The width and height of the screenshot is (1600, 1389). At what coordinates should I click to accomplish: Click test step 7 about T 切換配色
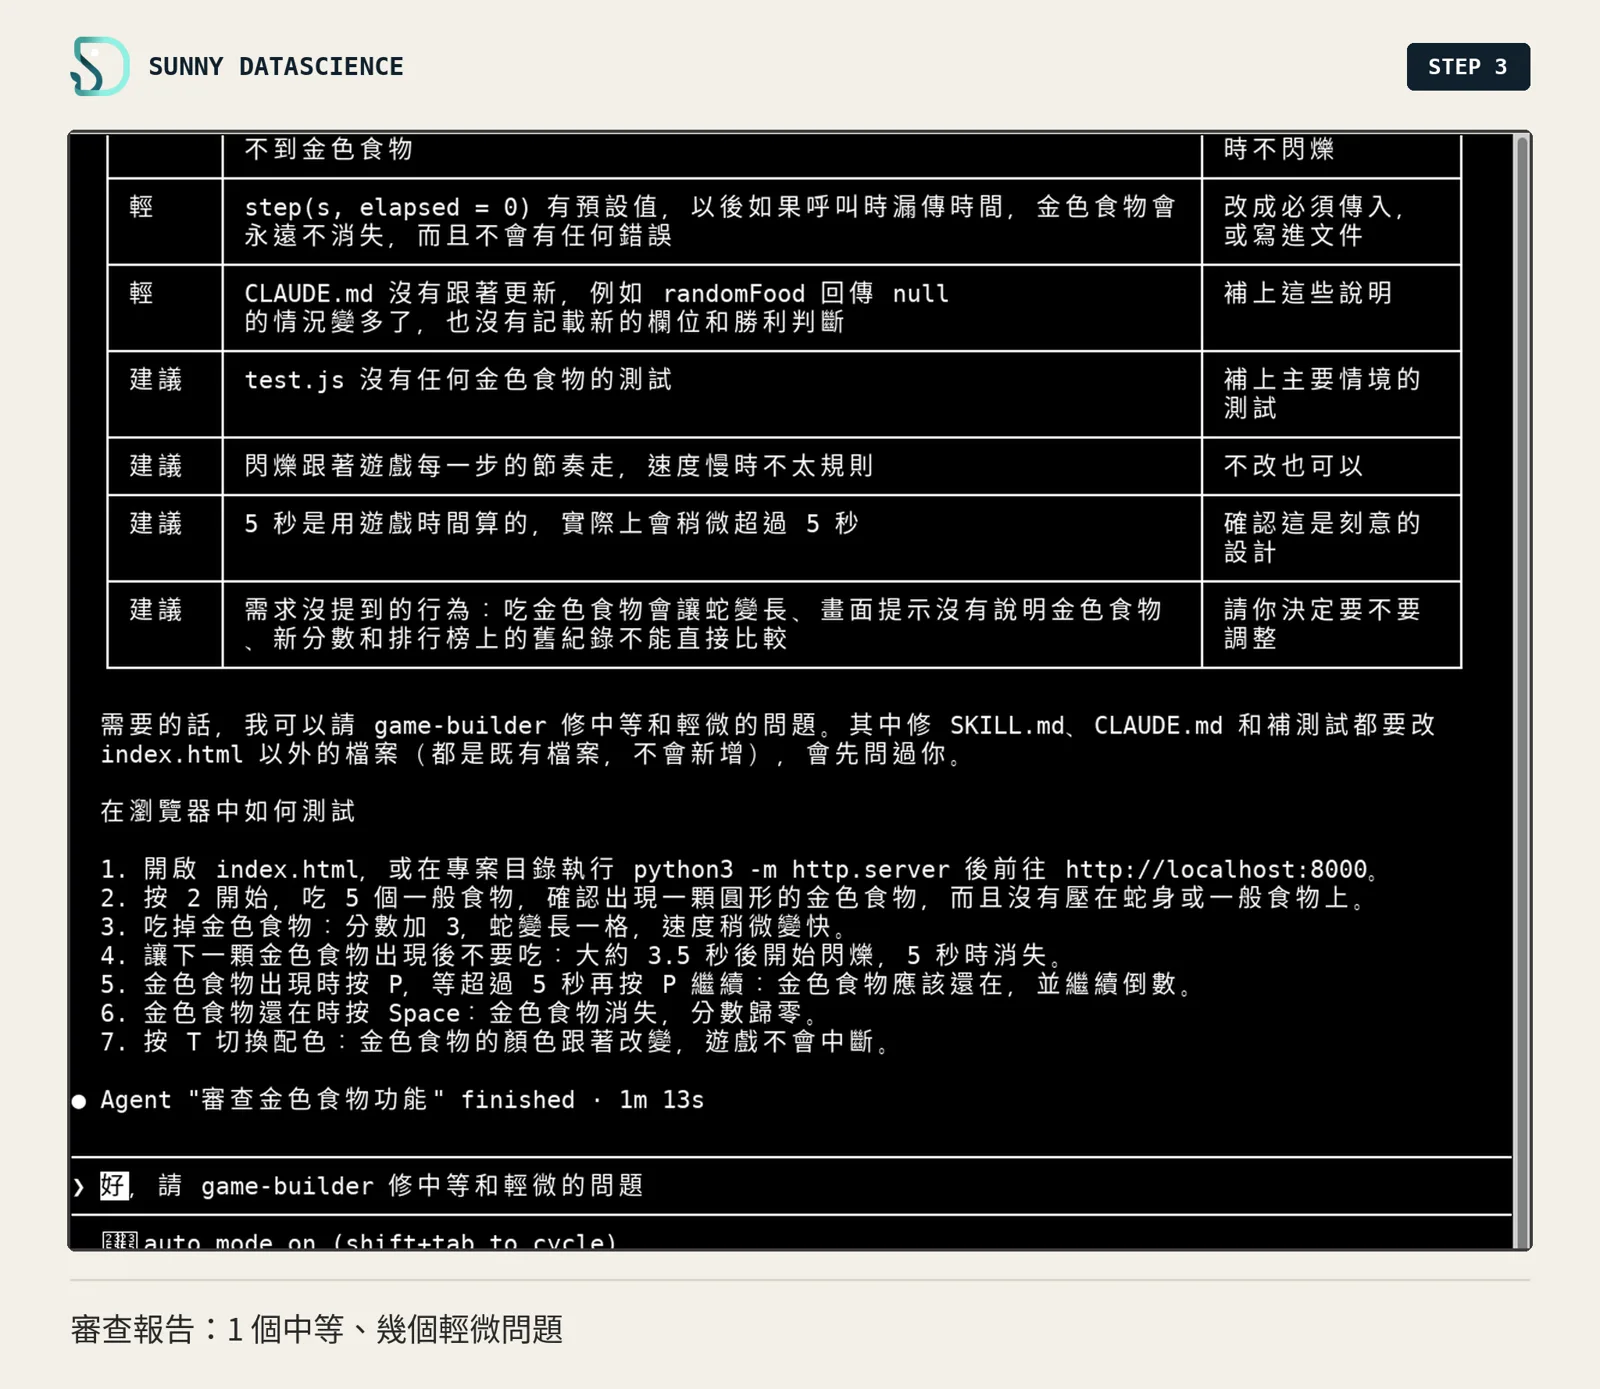pyautogui.click(x=497, y=1042)
